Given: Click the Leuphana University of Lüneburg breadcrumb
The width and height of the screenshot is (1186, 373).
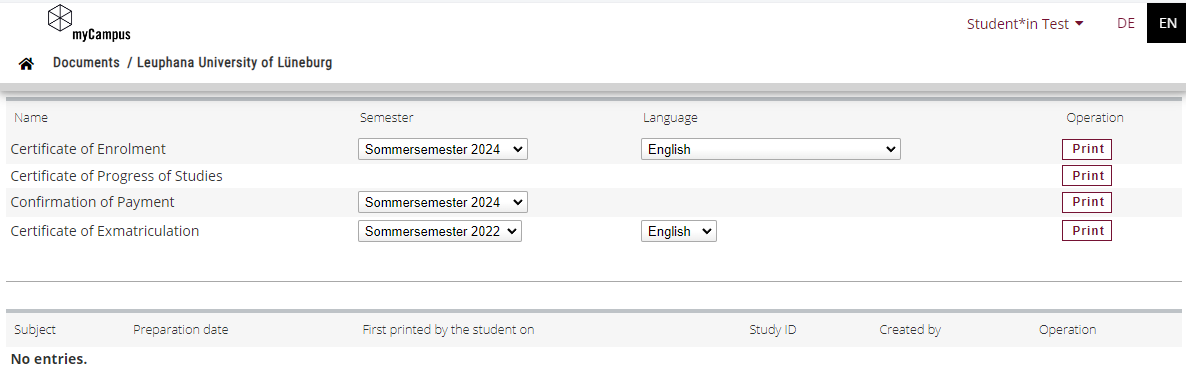Looking at the screenshot, I should (x=234, y=63).
